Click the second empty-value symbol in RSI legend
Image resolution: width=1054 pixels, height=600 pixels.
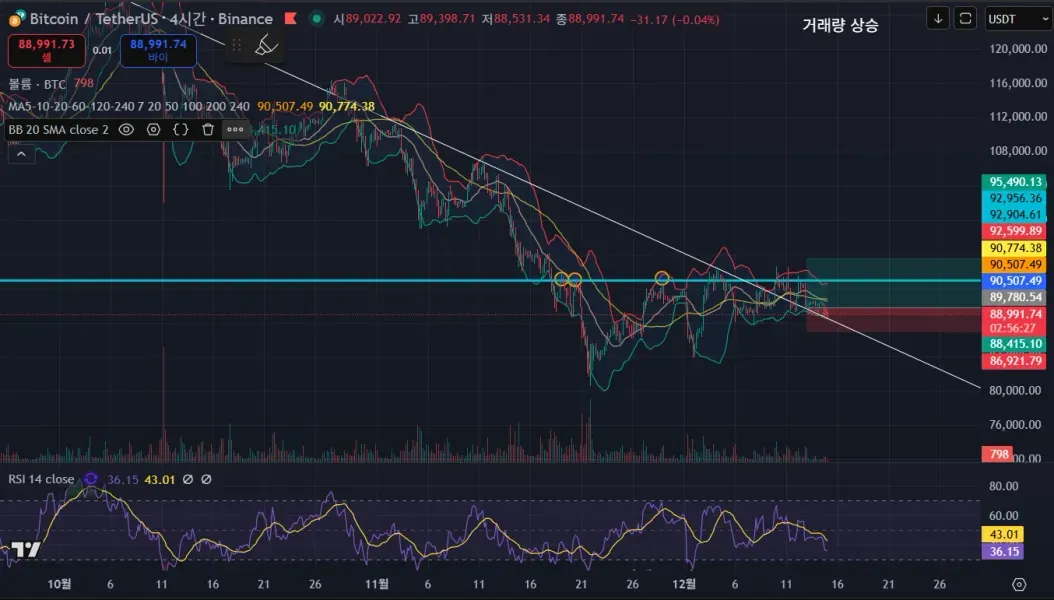[x=206, y=479]
